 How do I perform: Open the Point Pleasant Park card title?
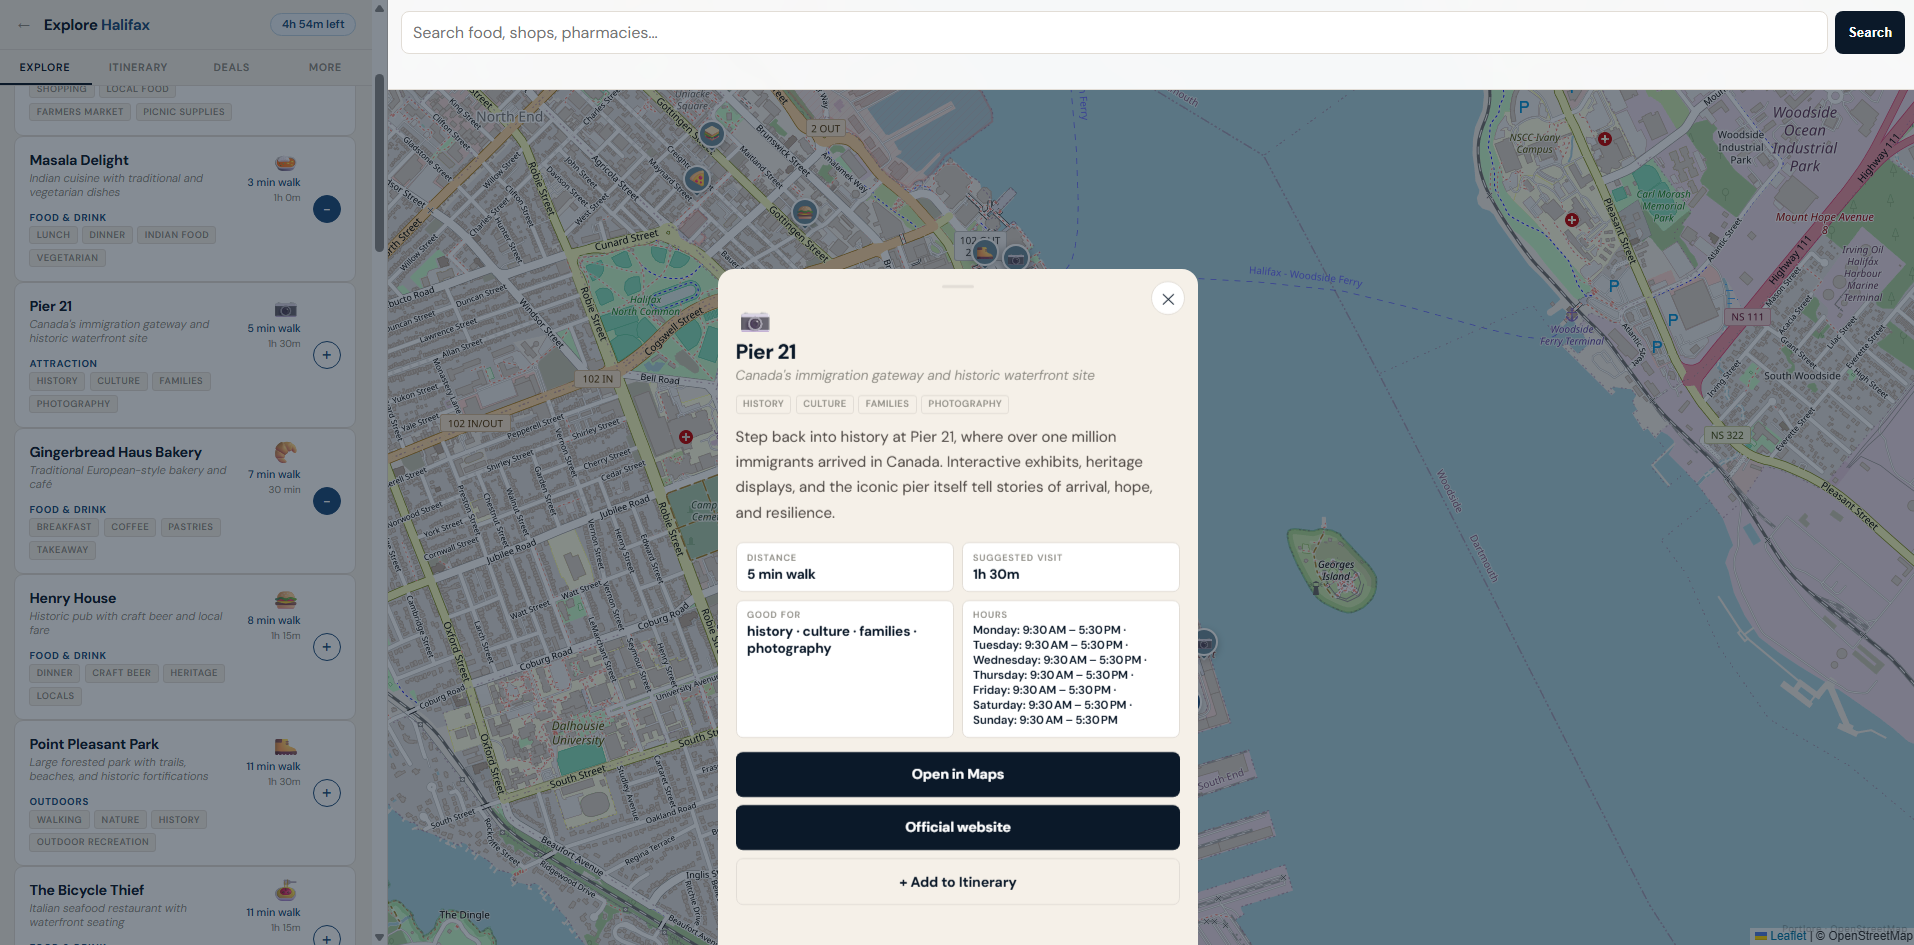(94, 744)
